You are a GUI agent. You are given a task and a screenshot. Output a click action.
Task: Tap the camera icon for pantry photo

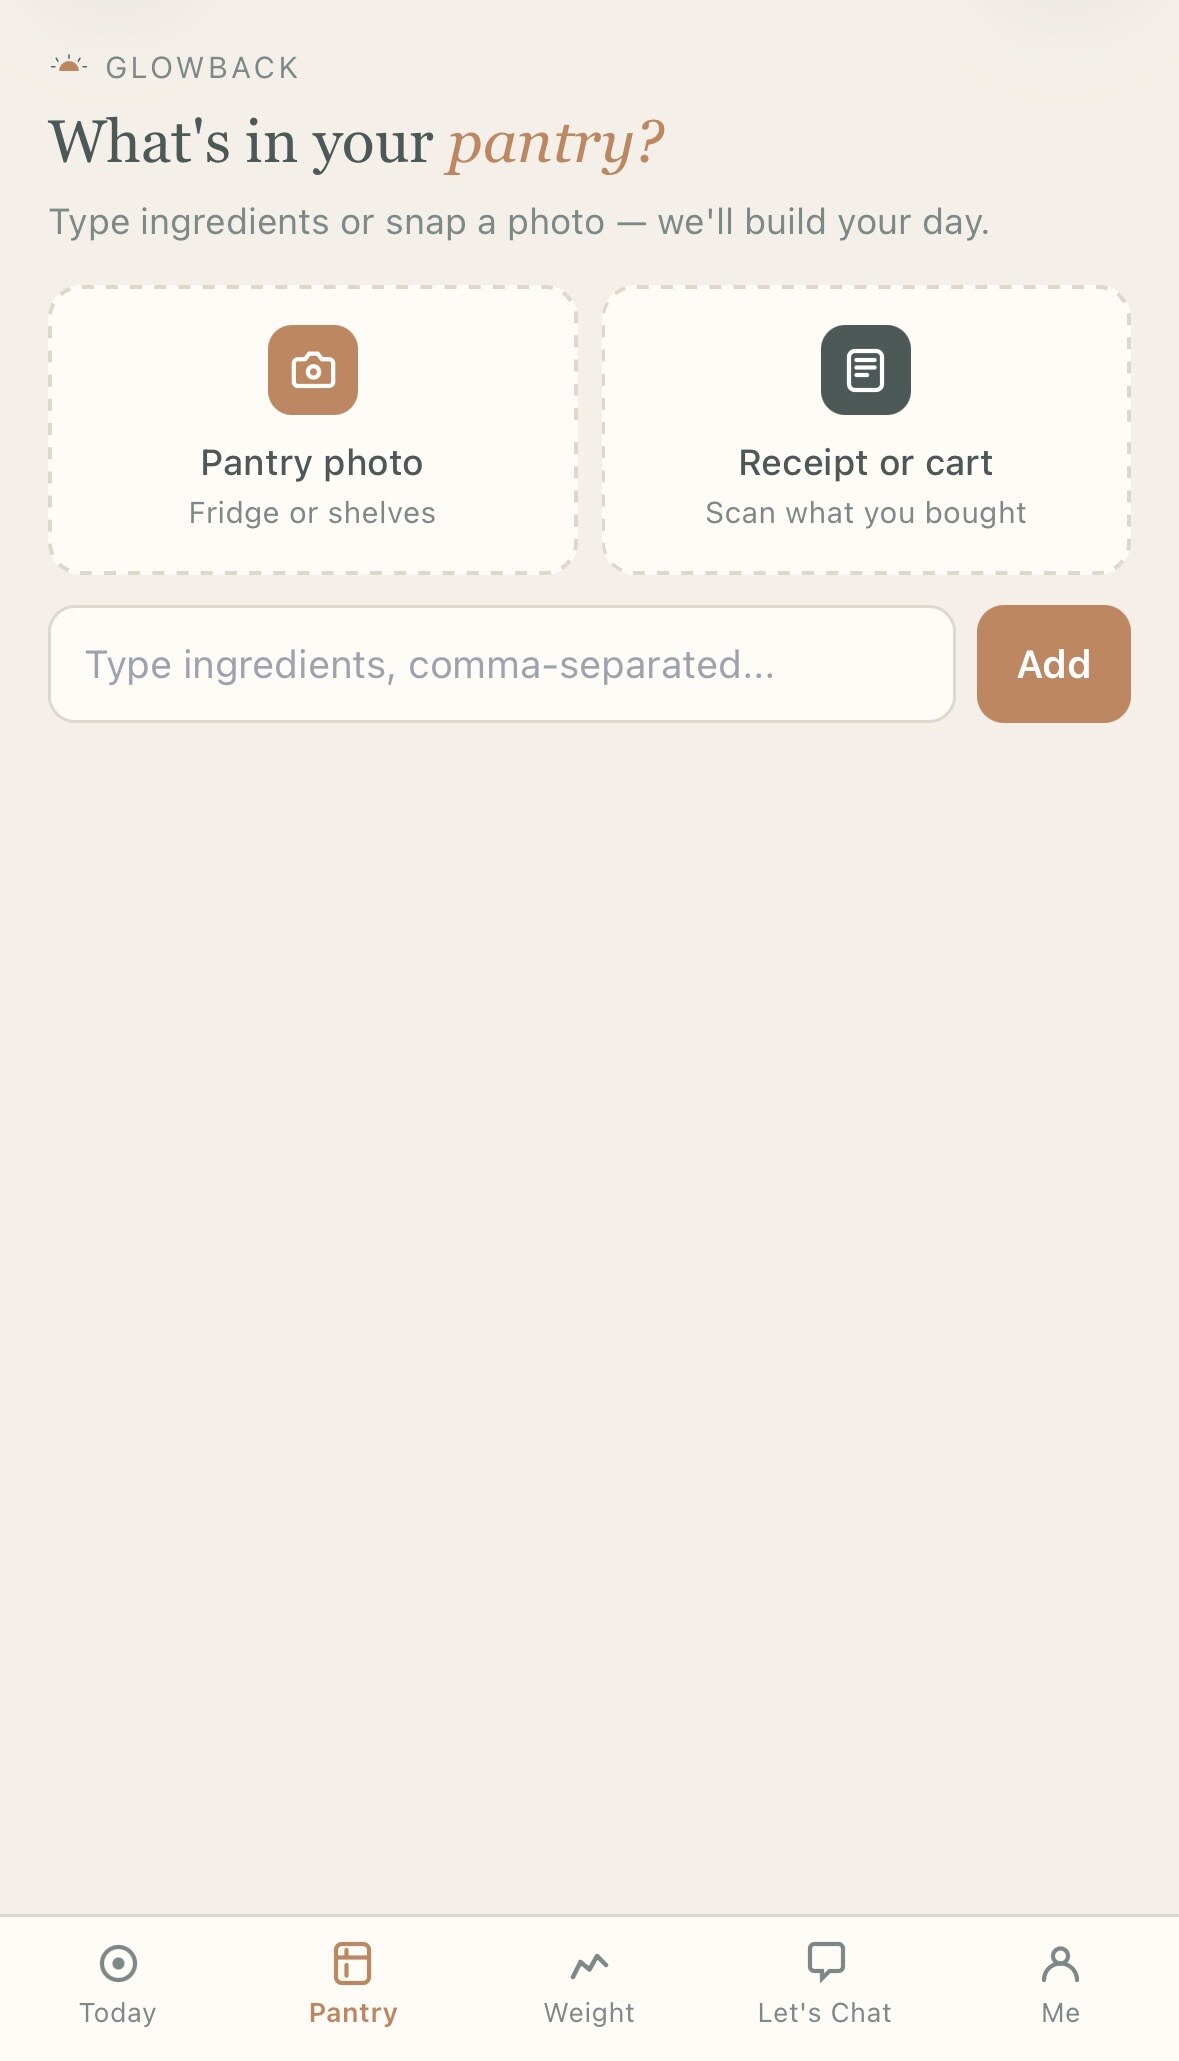click(x=313, y=370)
